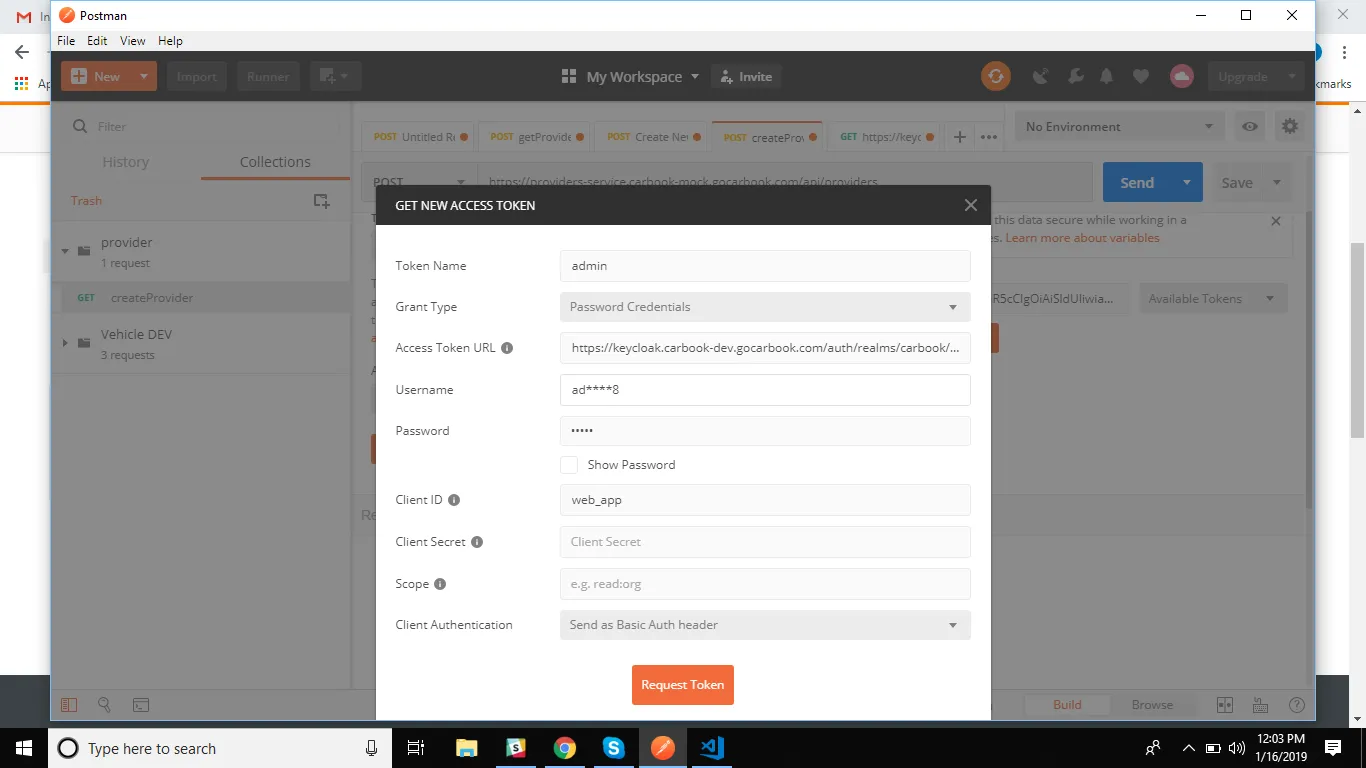
Task: Open the notifications bell icon
Action: [x=1107, y=76]
